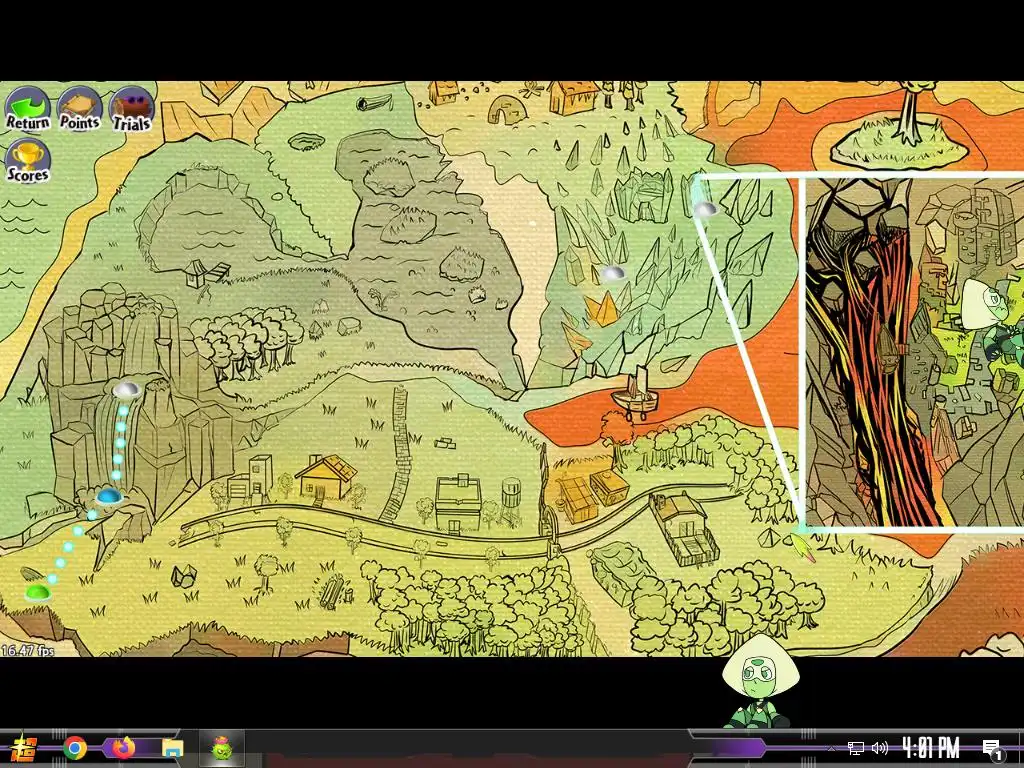The image size is (1024, 768).
Task: Select the blue level node below the waterfall
Action: [x=109, y=496]
